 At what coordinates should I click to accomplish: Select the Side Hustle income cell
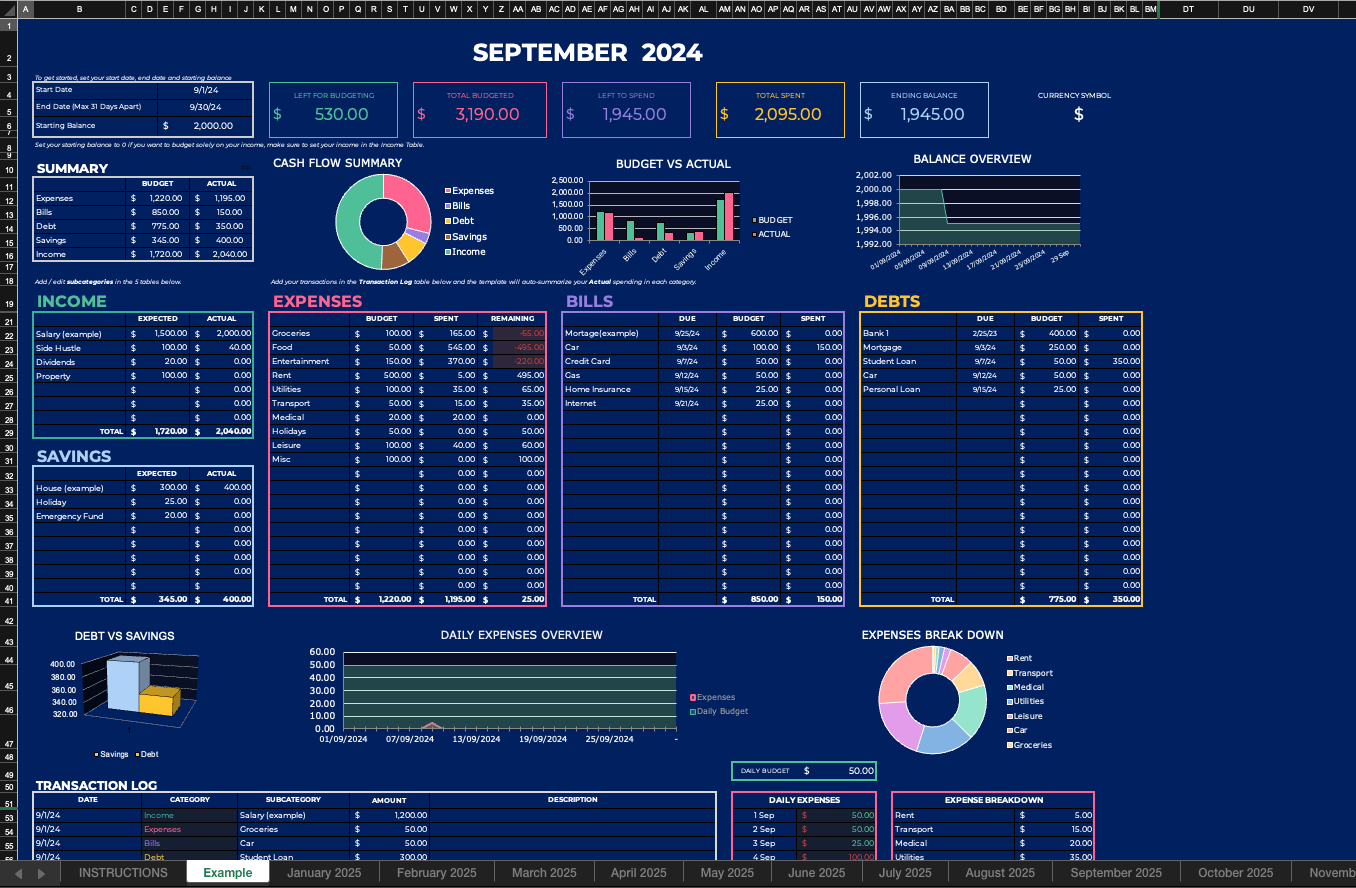coord(80,348)
